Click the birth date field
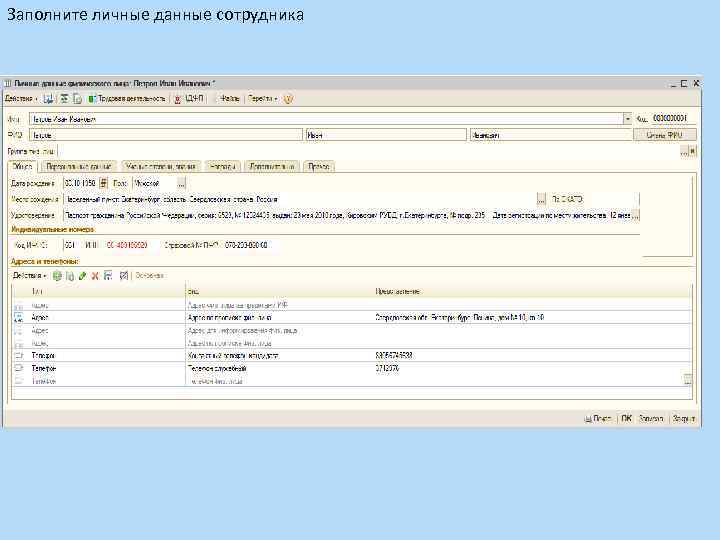Screen dimensions: 720x540 [x=81, y=183]
